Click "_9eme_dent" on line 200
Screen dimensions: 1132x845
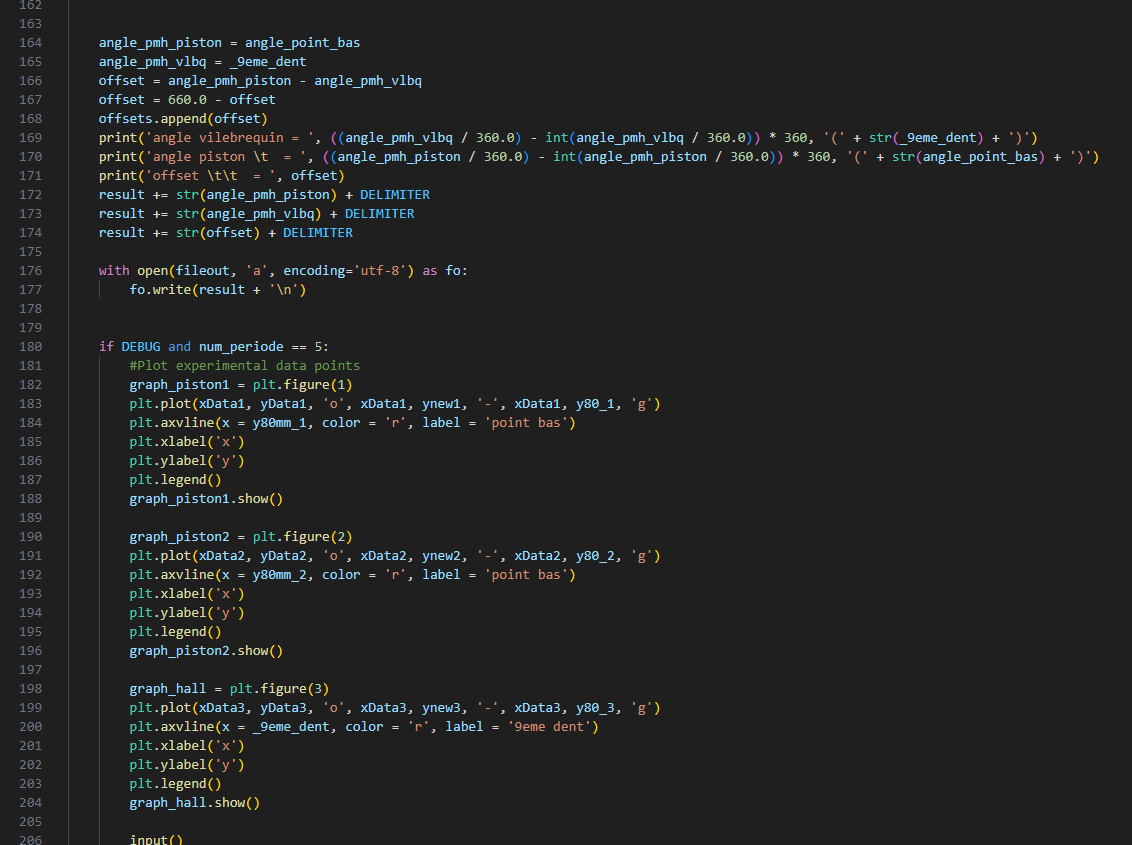(291, 727)
